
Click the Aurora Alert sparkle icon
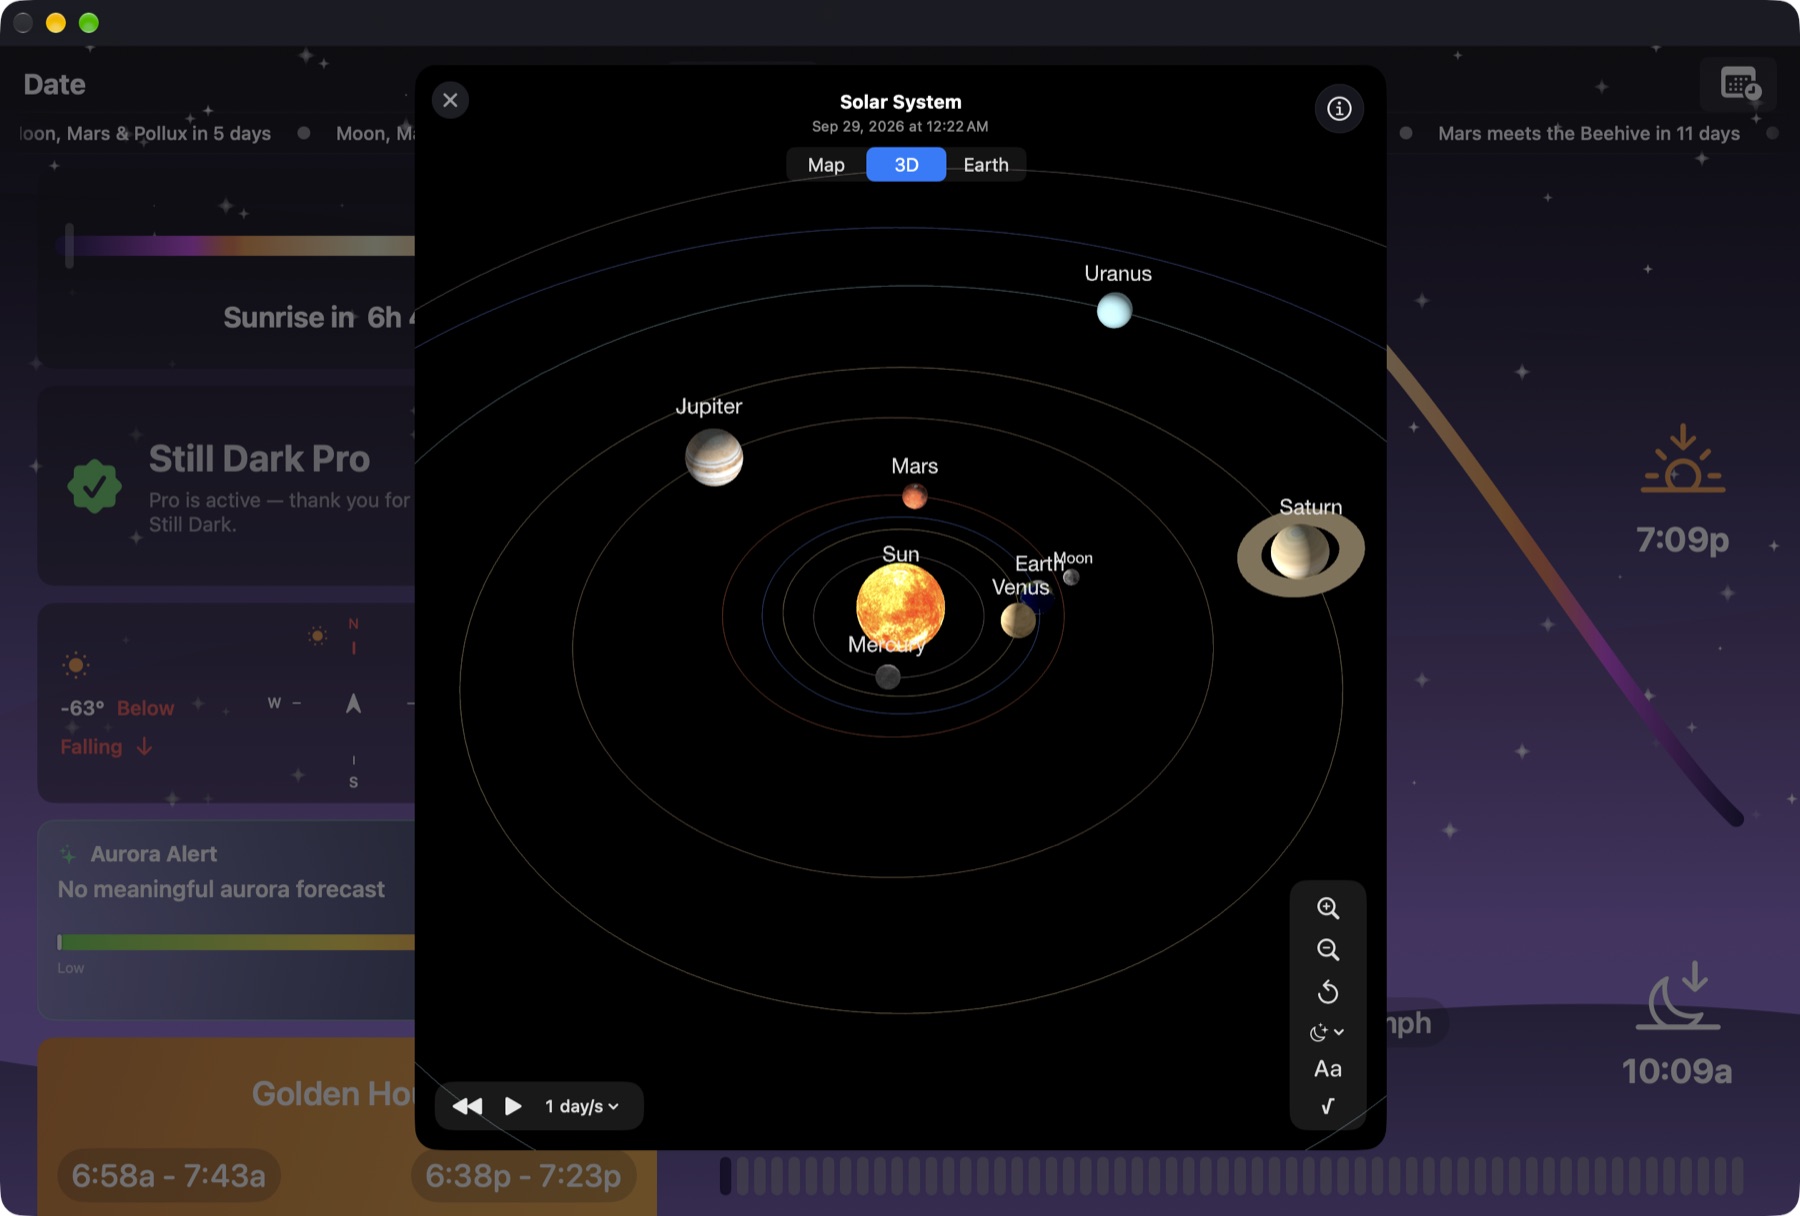click(68, 854)
